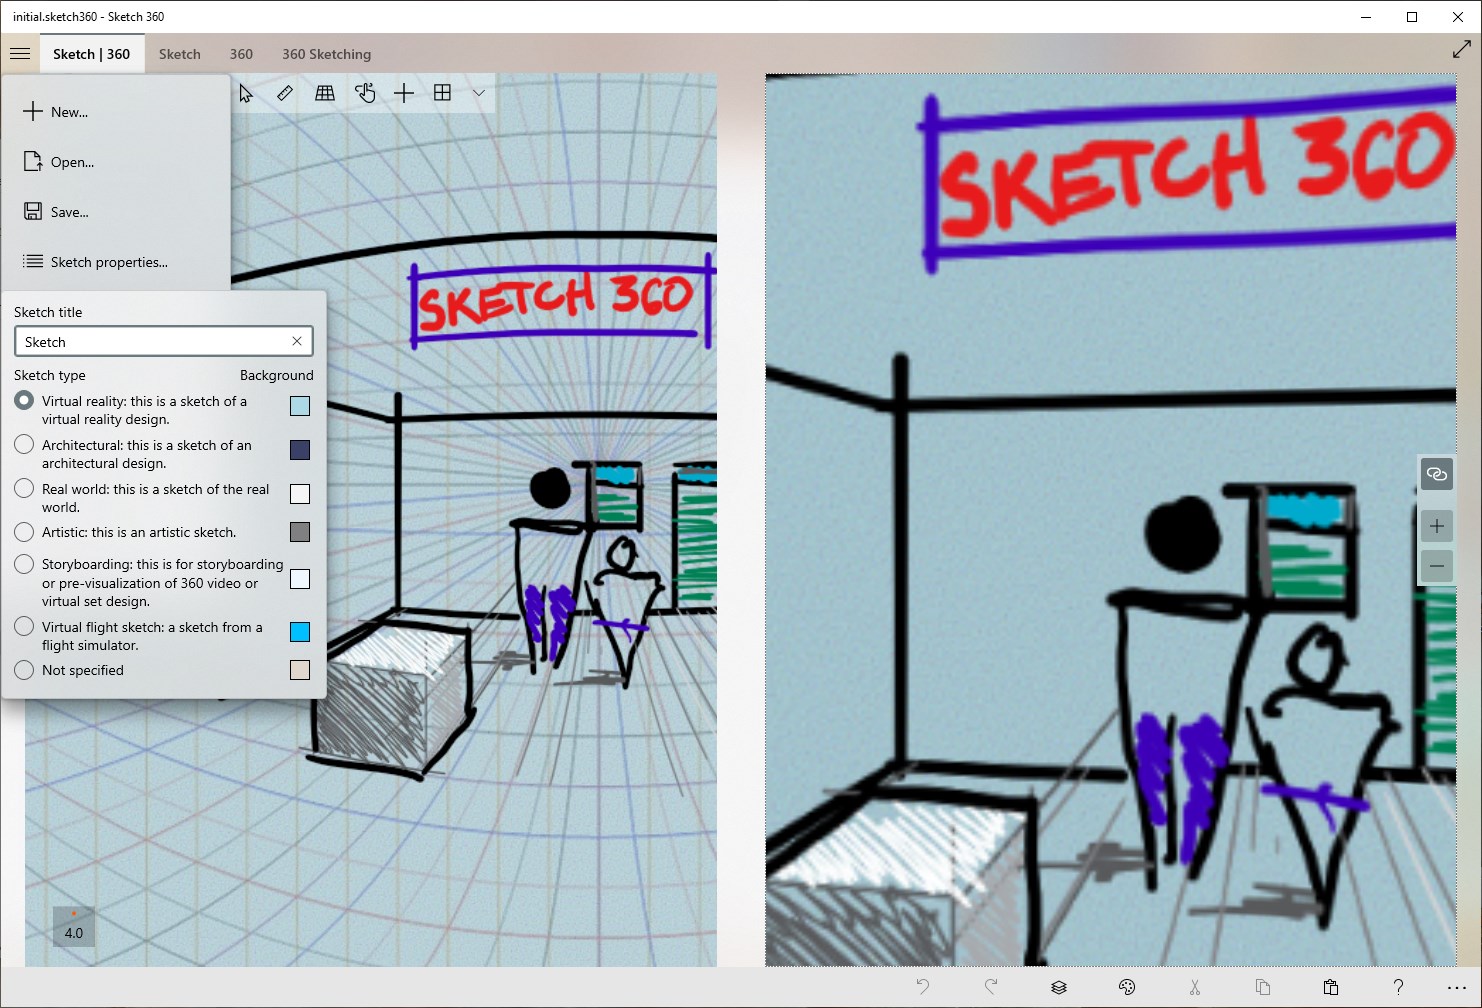Click Save to store the sketch
Image resolution: width=1482 pixels, height=1008 pixels.
click(68, 211)
